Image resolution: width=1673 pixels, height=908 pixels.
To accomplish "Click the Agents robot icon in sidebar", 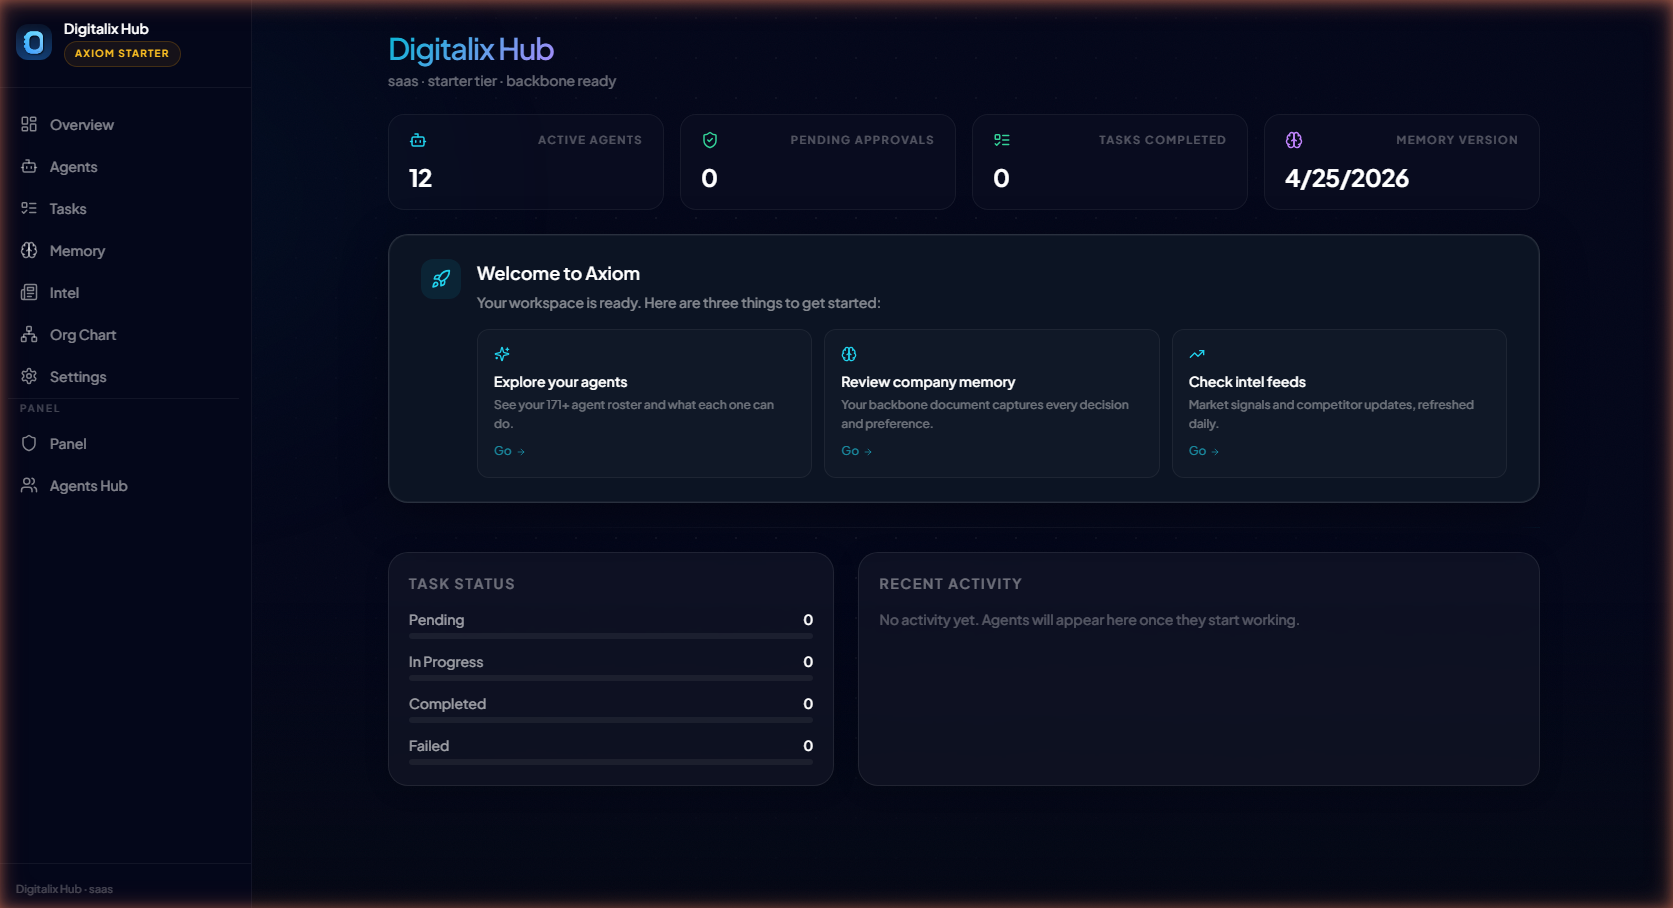I will (x=29, y=166).
